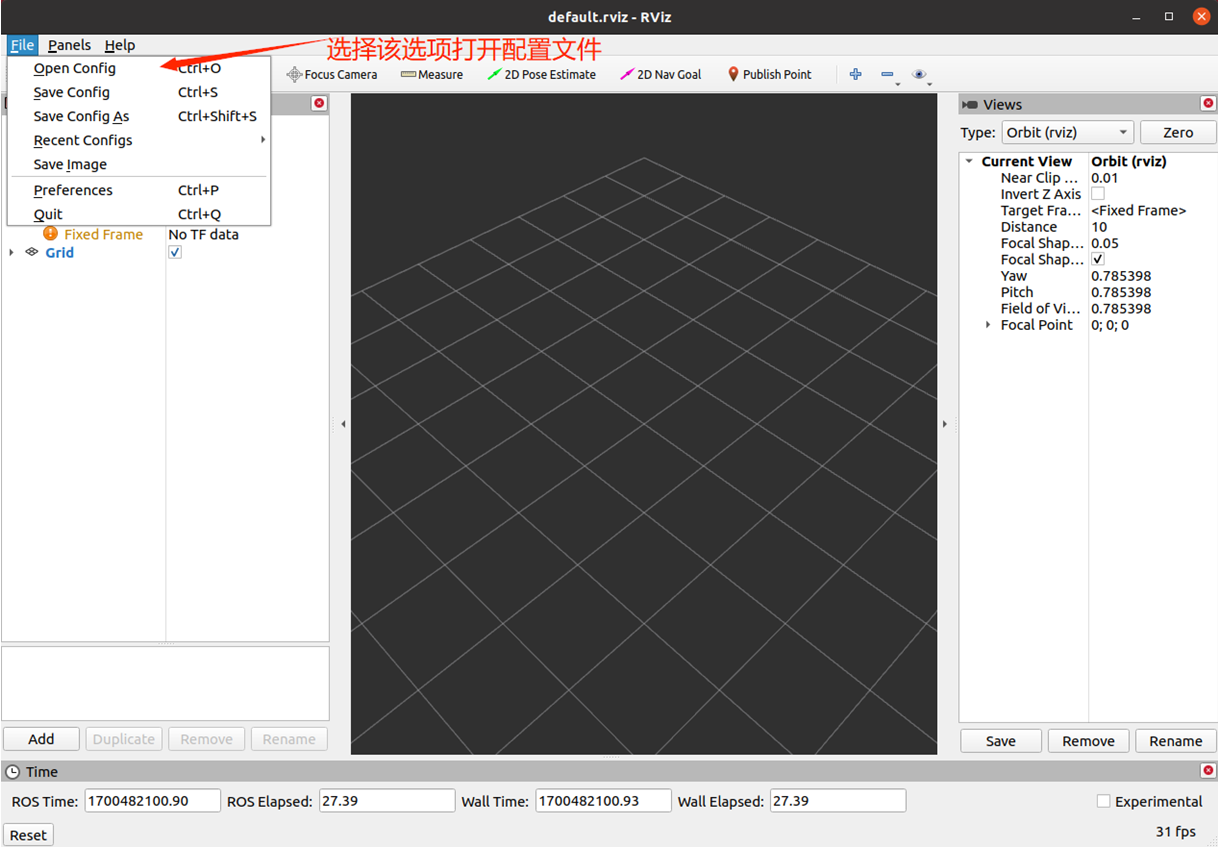The image size is (1218, 847).
Task: Expand the Focal Point property
Action: click(988, 325)
